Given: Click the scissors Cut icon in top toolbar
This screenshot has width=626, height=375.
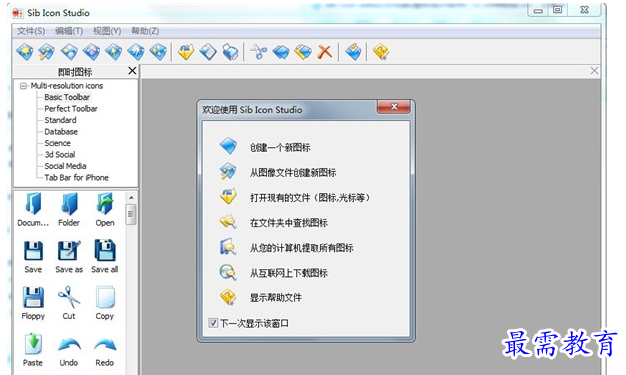Looking at the screenshot, I should (258, 52).
